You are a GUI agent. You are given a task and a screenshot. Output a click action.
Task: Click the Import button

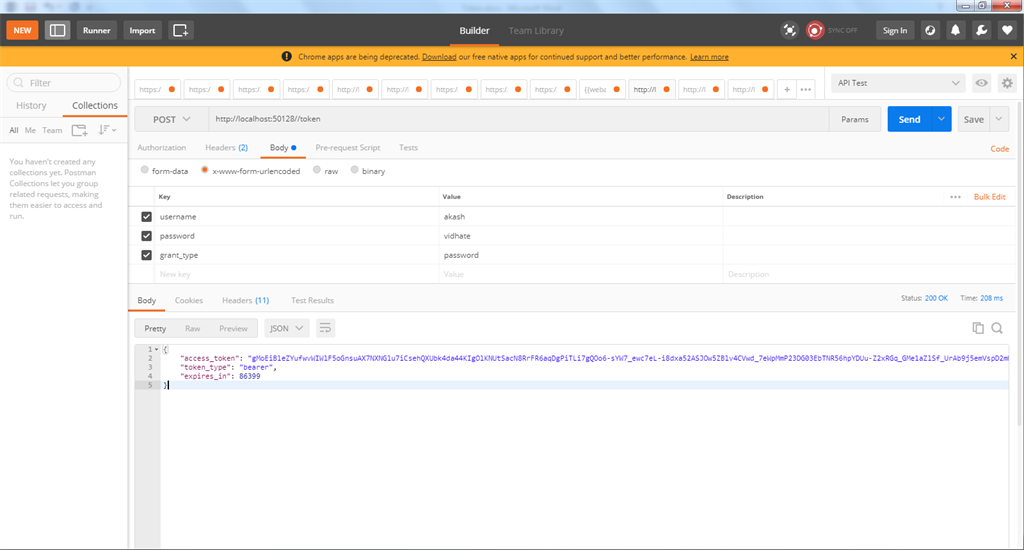pyautogui.click(x=142, y=30)
